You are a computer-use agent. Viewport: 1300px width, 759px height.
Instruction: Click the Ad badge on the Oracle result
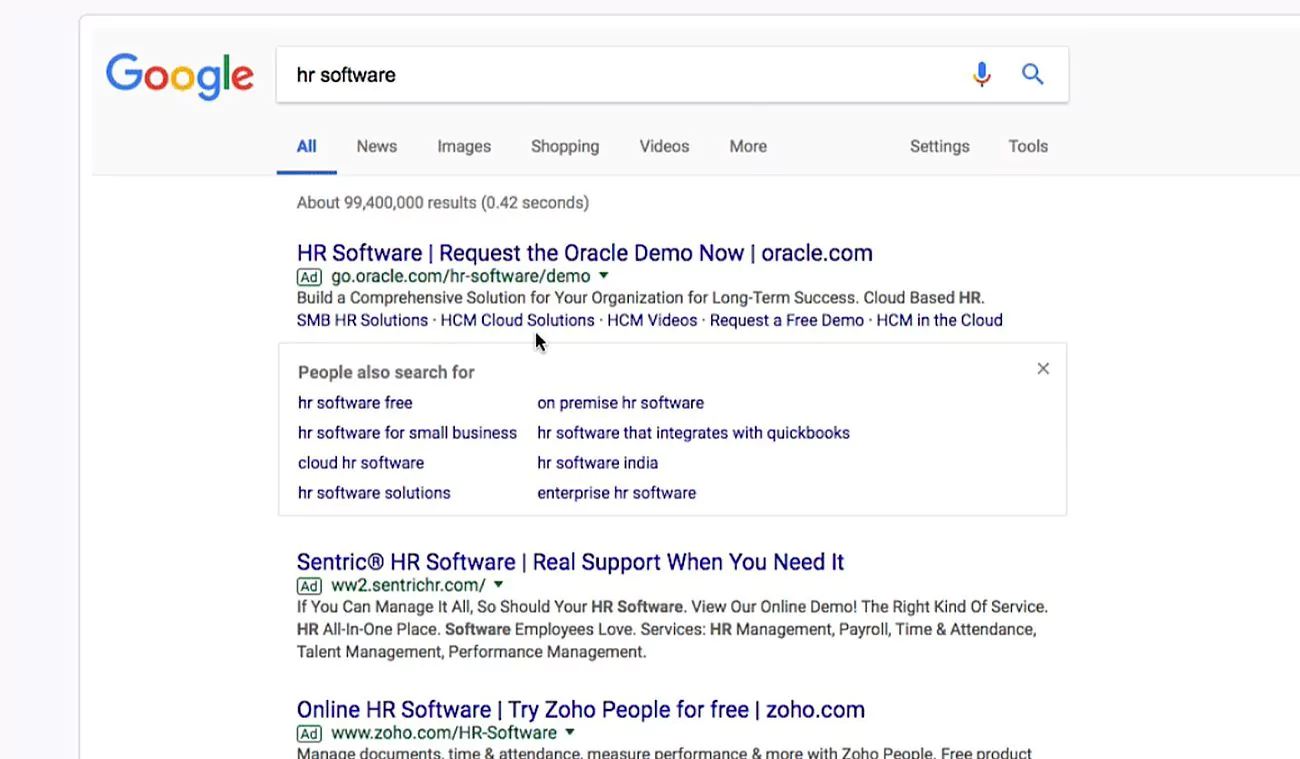(x=309, y=277)
